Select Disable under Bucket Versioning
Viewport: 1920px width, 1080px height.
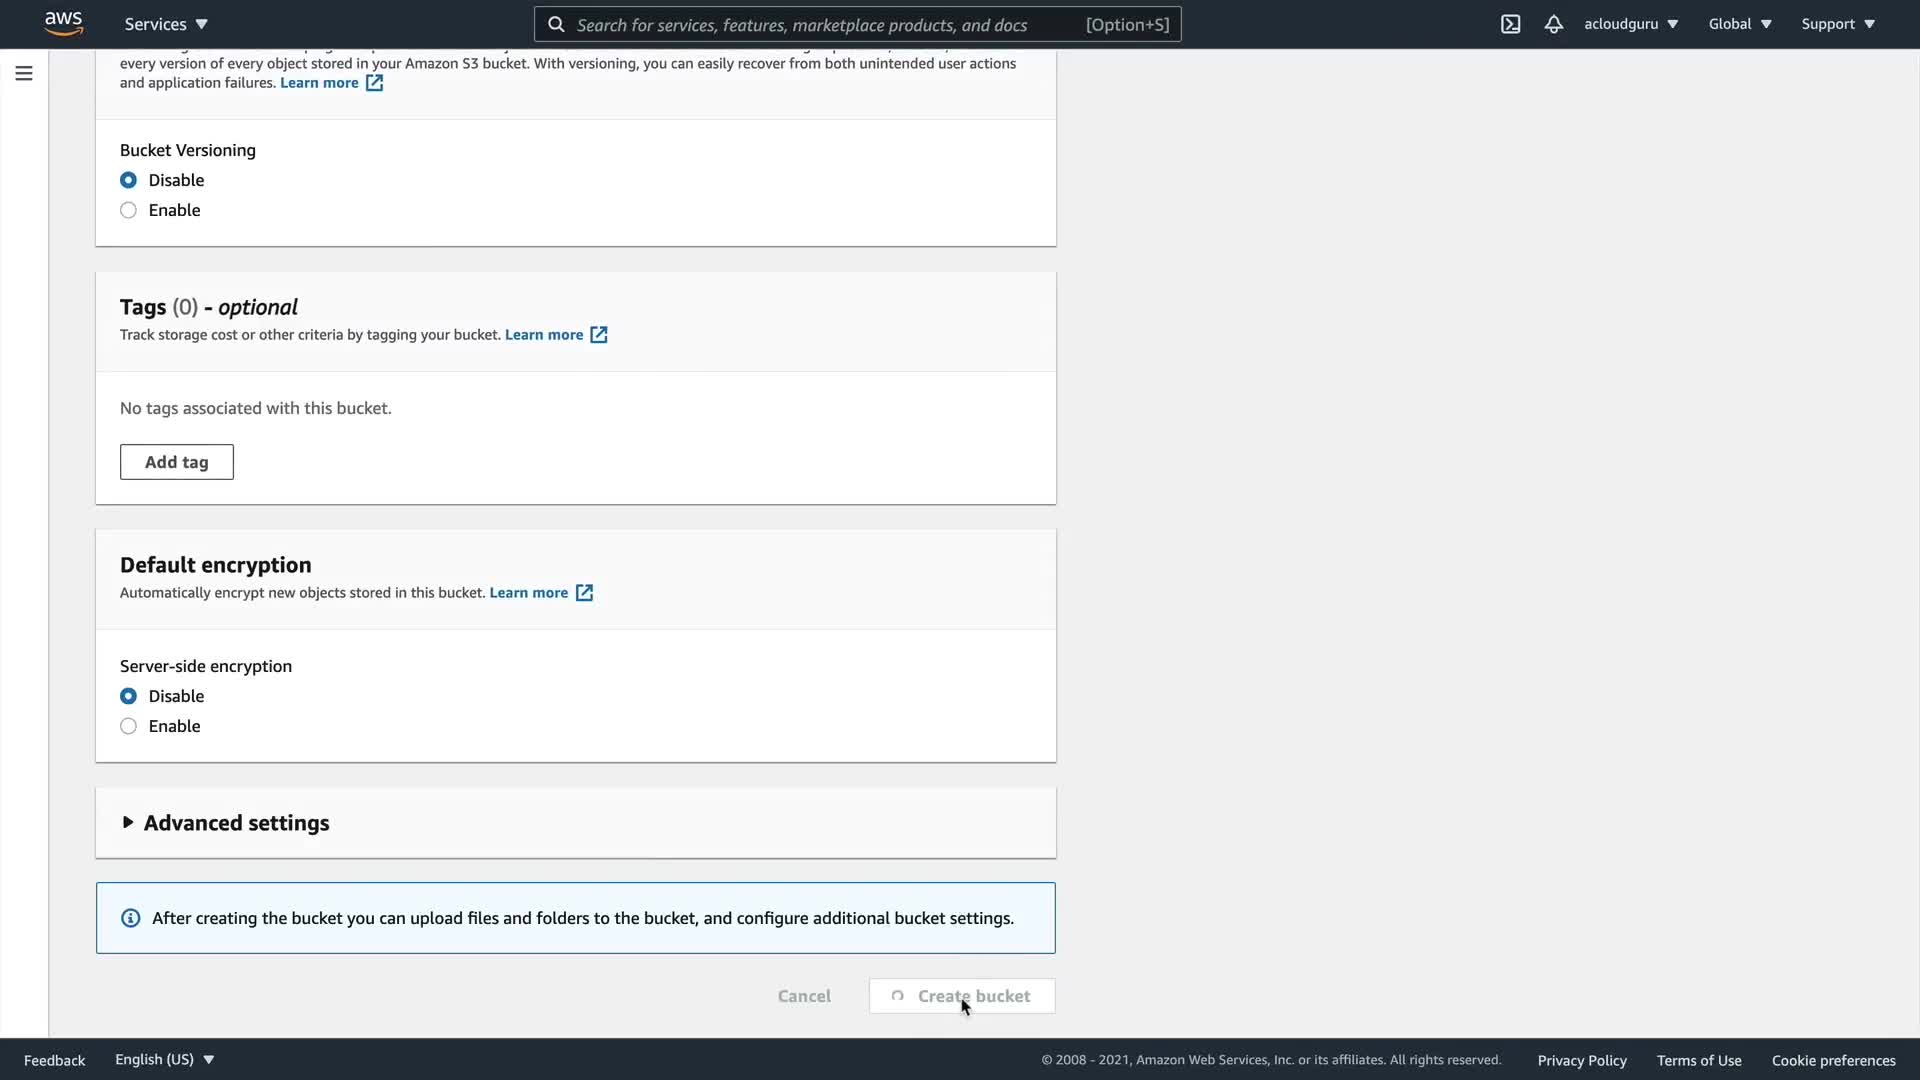[x=128, y=180]
